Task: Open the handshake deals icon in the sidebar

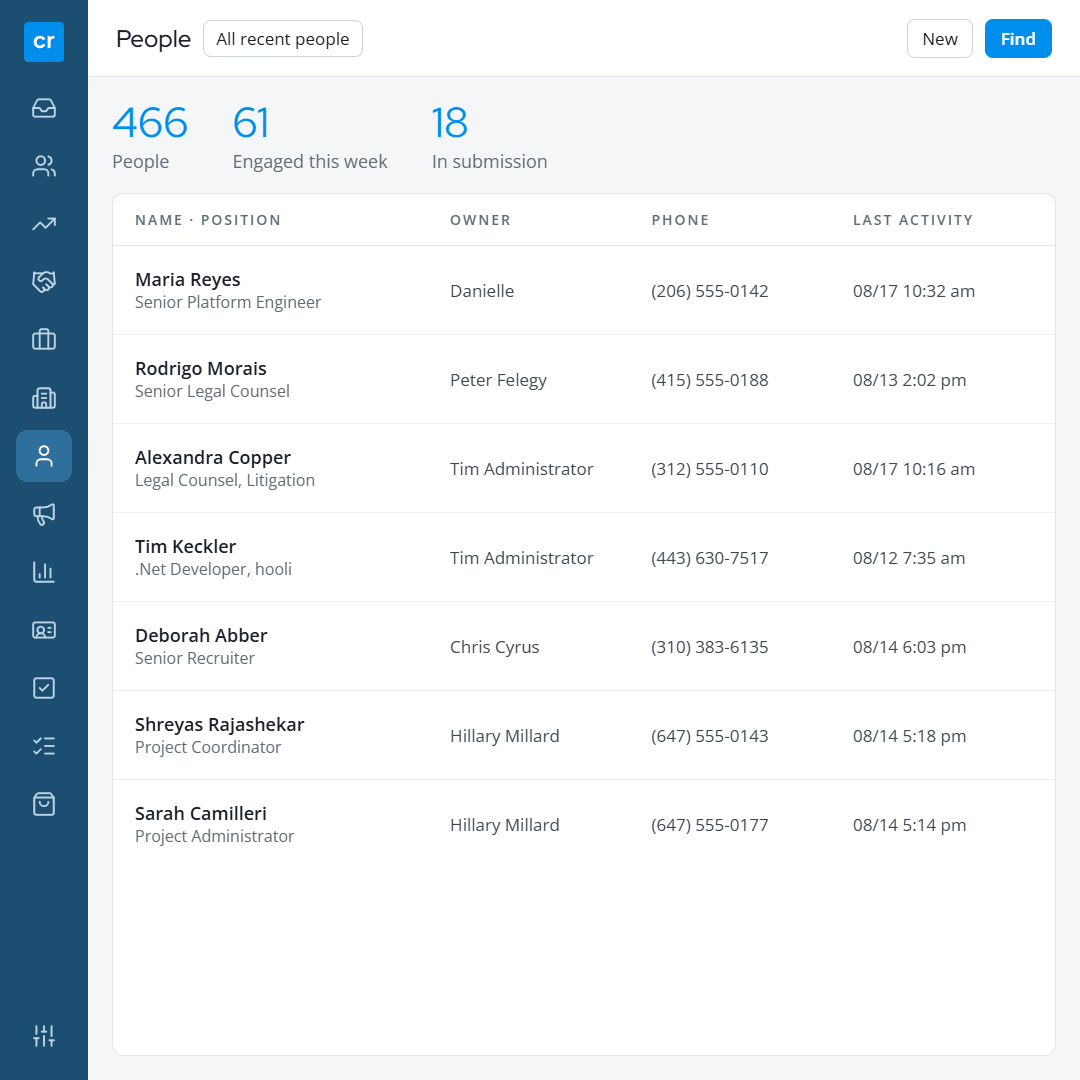Action: pos(43,282)
